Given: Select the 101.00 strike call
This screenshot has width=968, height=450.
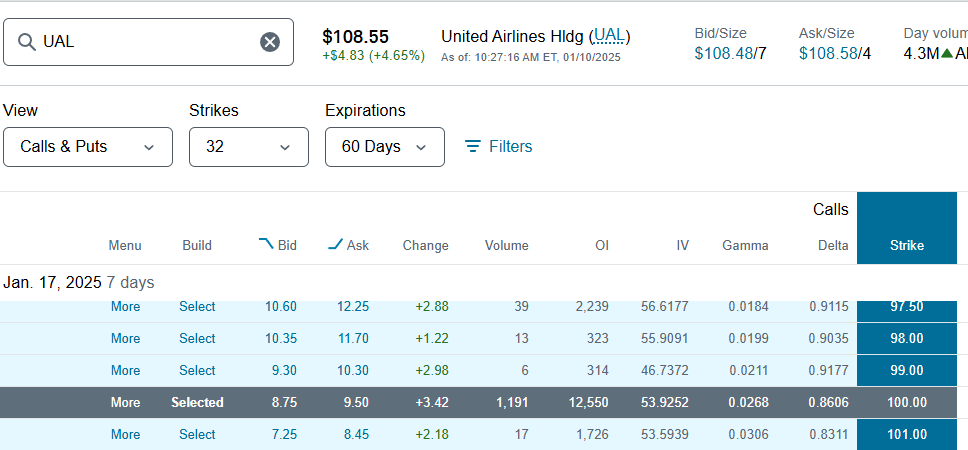Looking at the screenshot, I should coord(198,435).
